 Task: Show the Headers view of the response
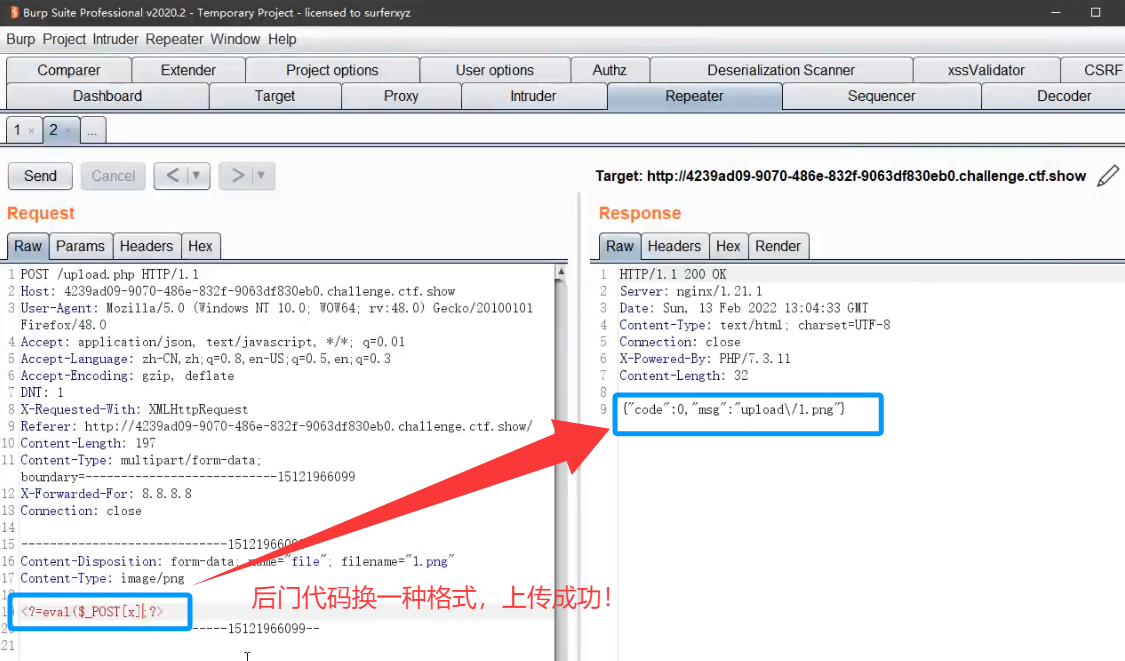tap(674, 246)
